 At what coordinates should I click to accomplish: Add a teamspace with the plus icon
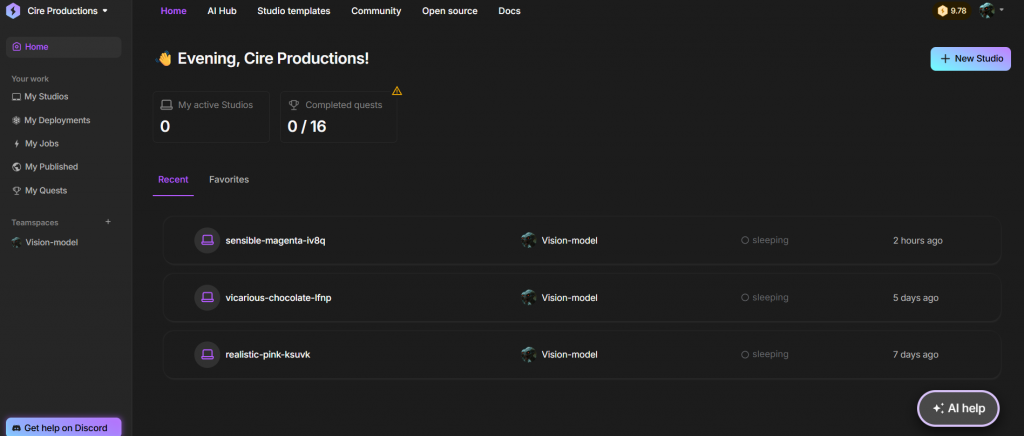click(x=108, y=222)
